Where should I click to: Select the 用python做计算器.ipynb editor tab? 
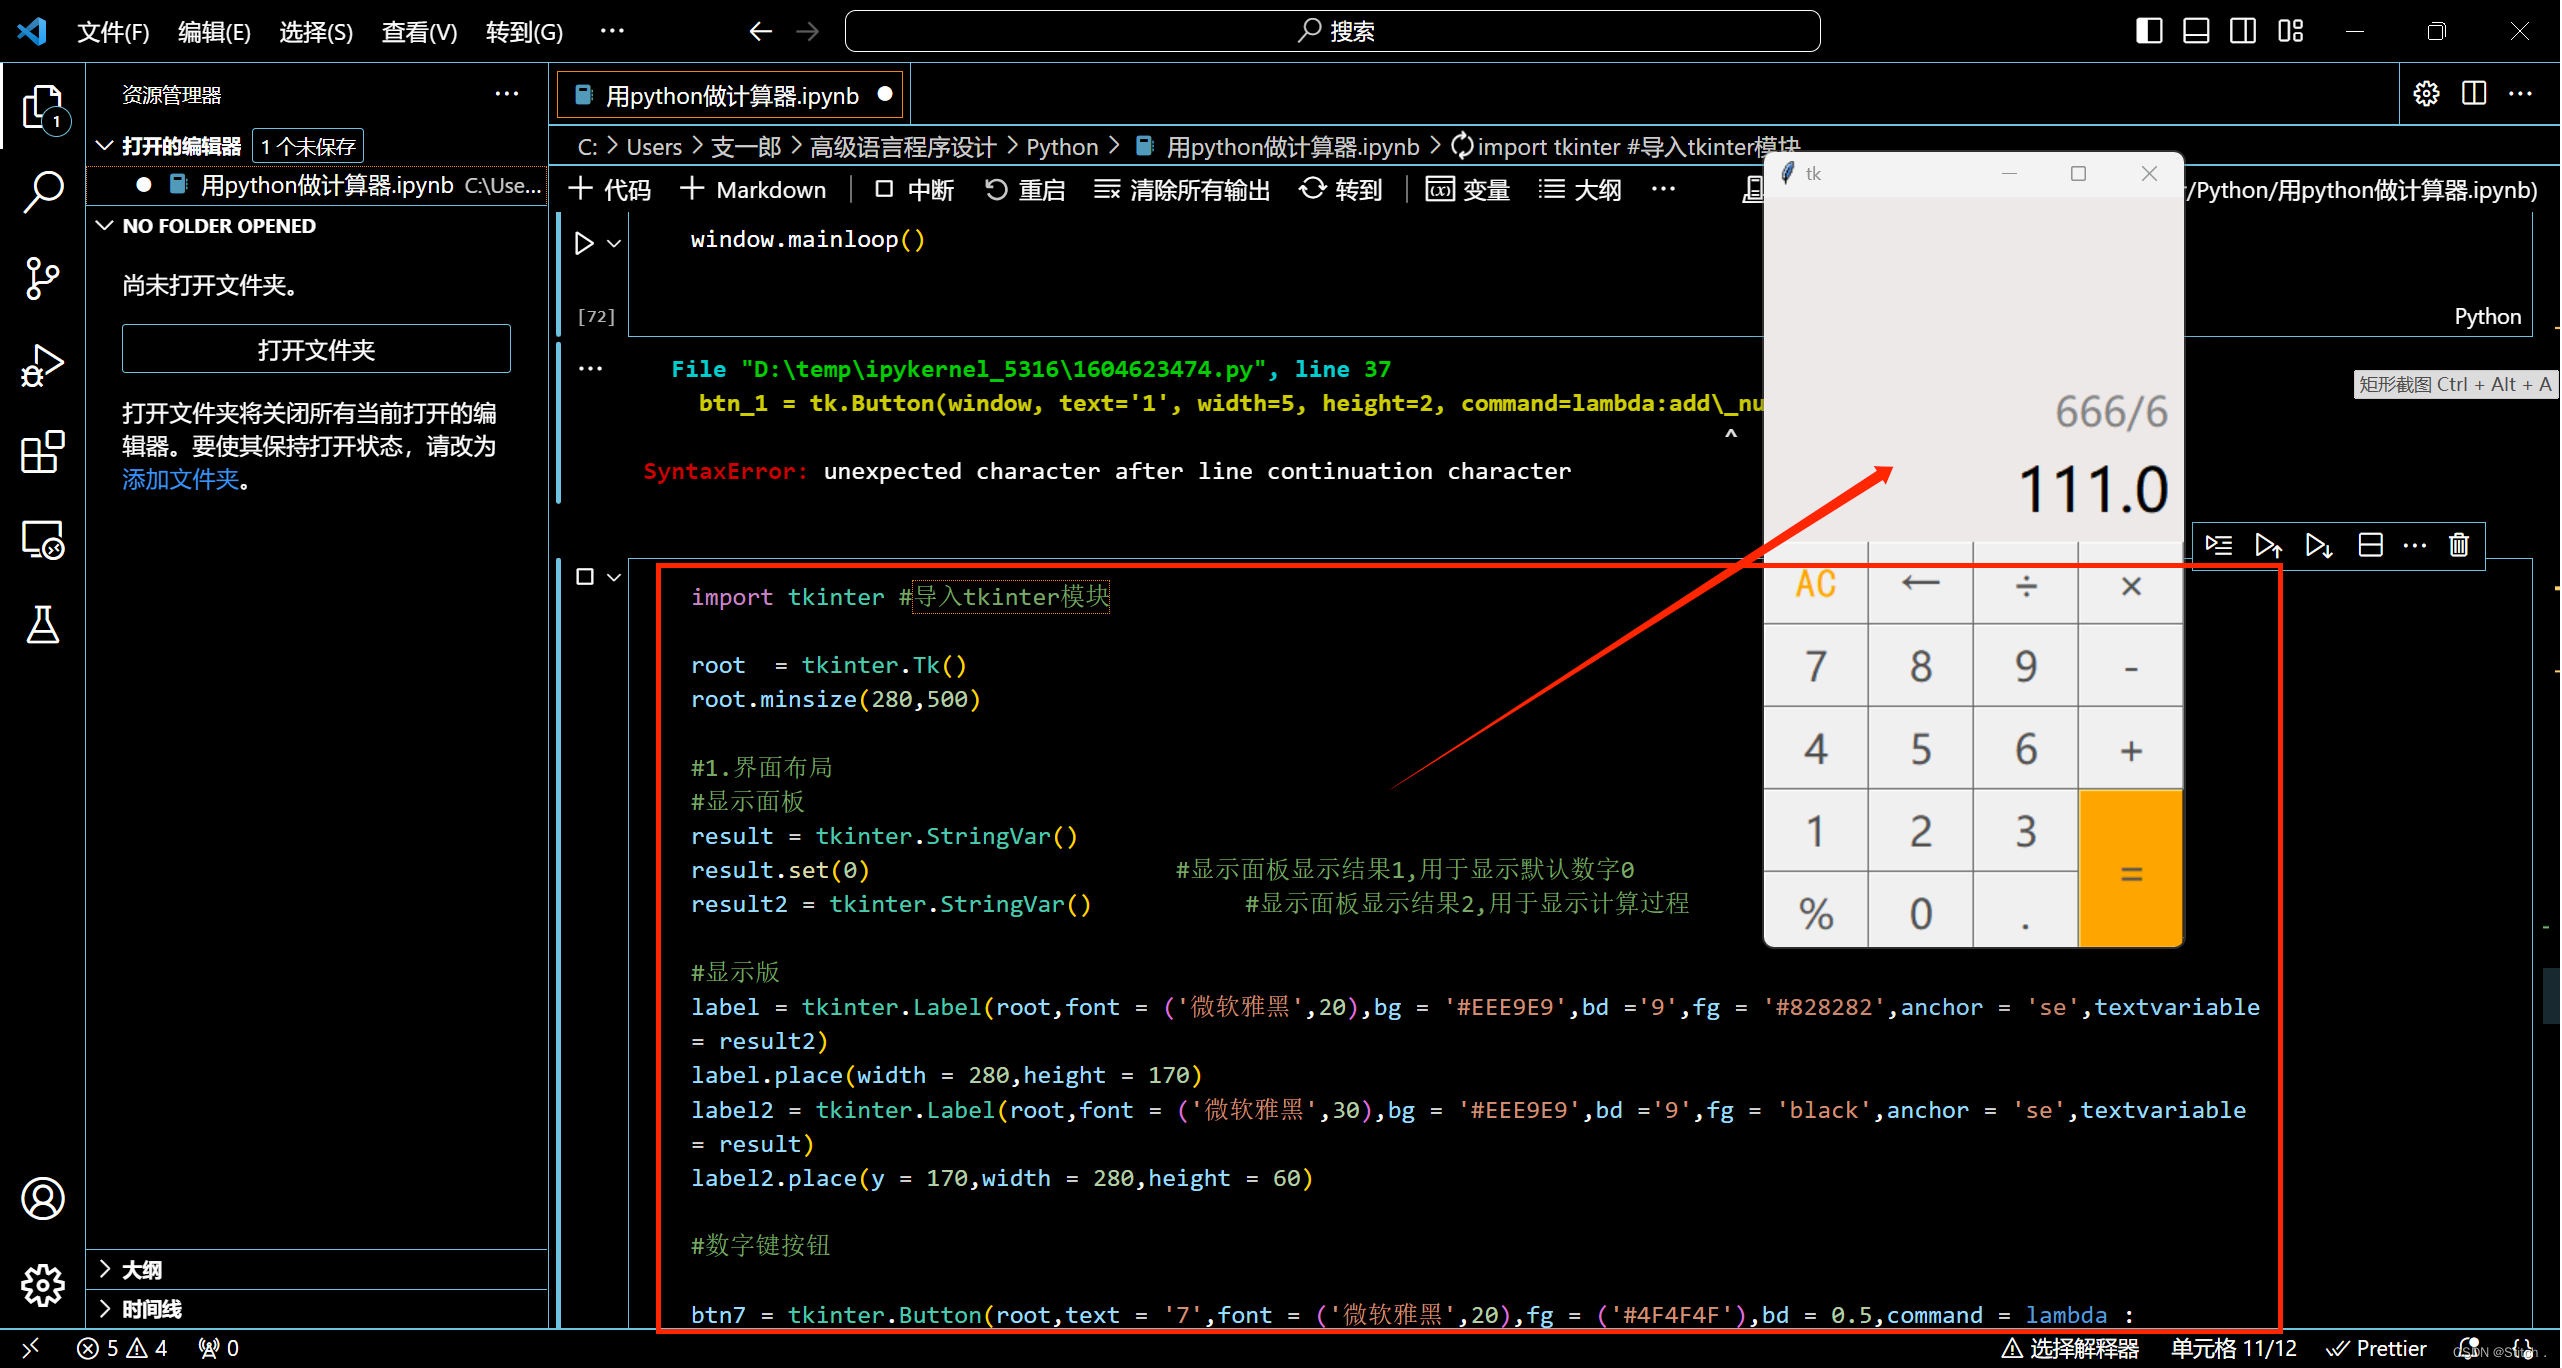(730, 95)
